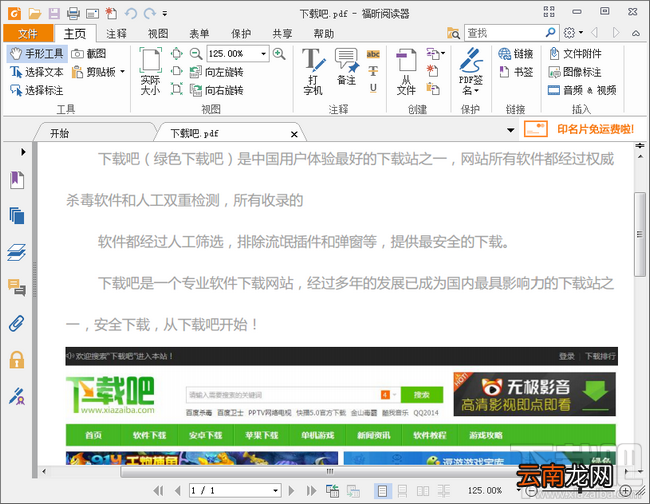Set view to Actual Size (实际大小)
This screenshot has width=650, height=504.
click(x=150, y=71)
